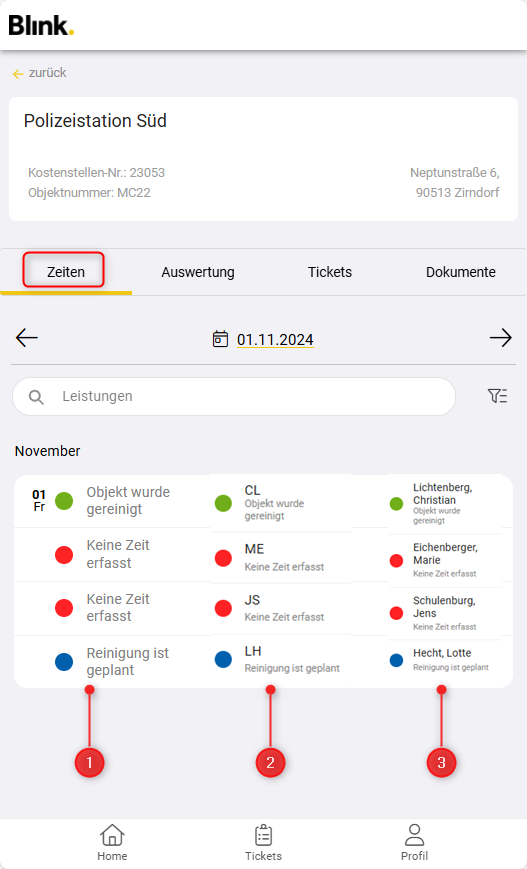
Task: Open the Hecht, Lotte planned cleaning entry
Action: pos(446,660)
